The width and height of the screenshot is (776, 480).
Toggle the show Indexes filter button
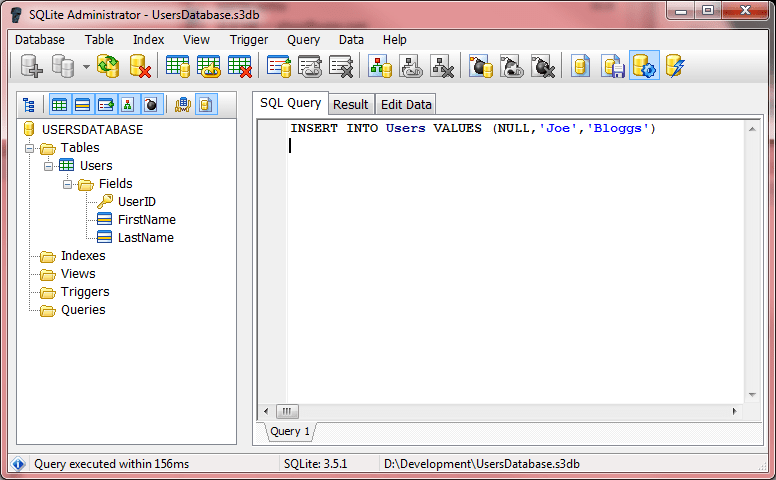(105, 104)
